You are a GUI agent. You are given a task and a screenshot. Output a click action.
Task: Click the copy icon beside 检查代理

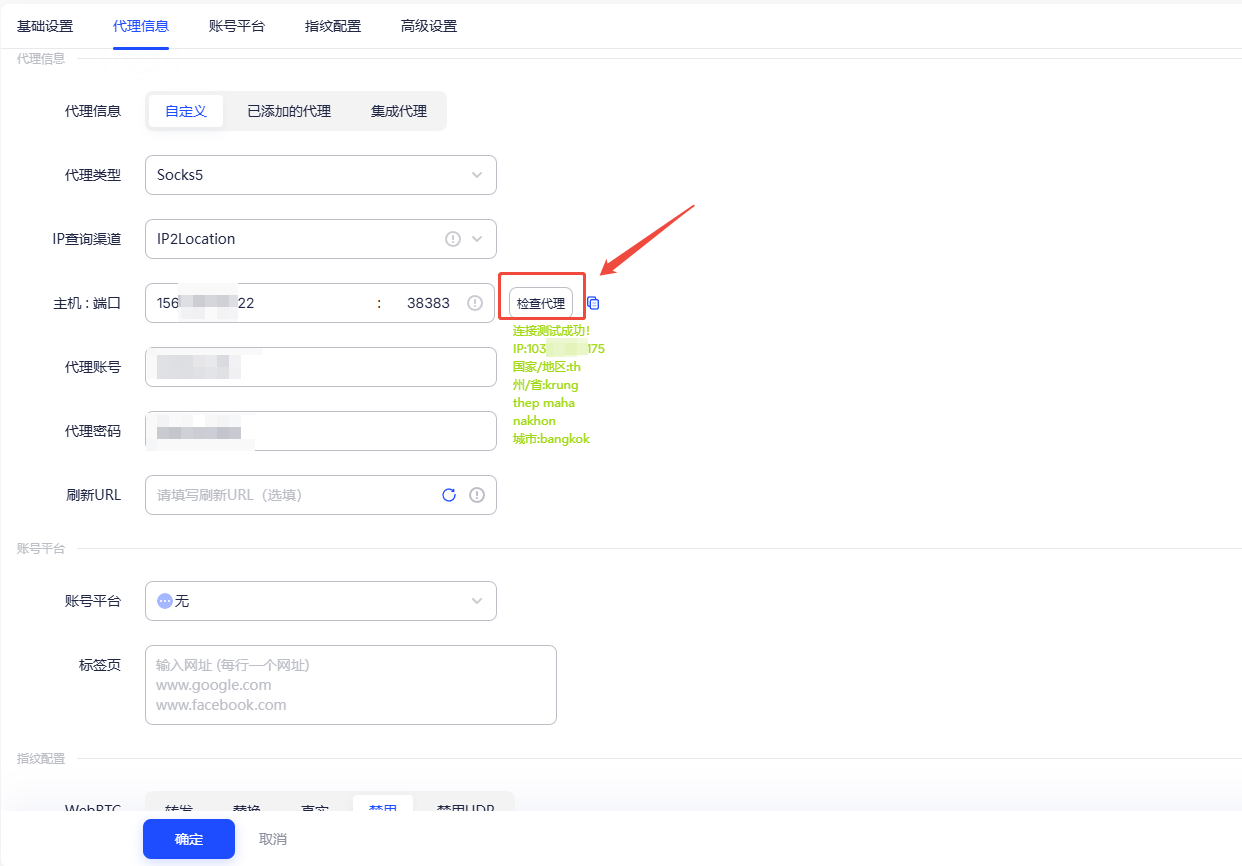593,303
